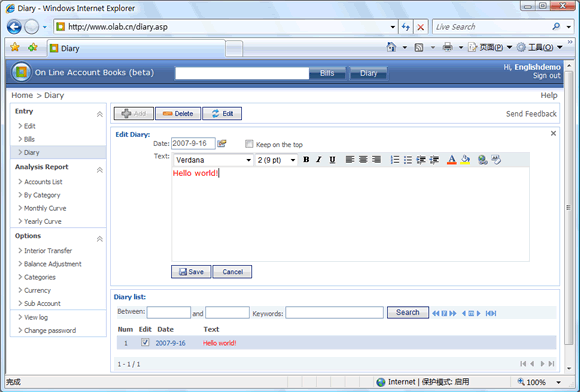Open the calendar picker beside Date
The image size is (580, 392).
[222, 143]
